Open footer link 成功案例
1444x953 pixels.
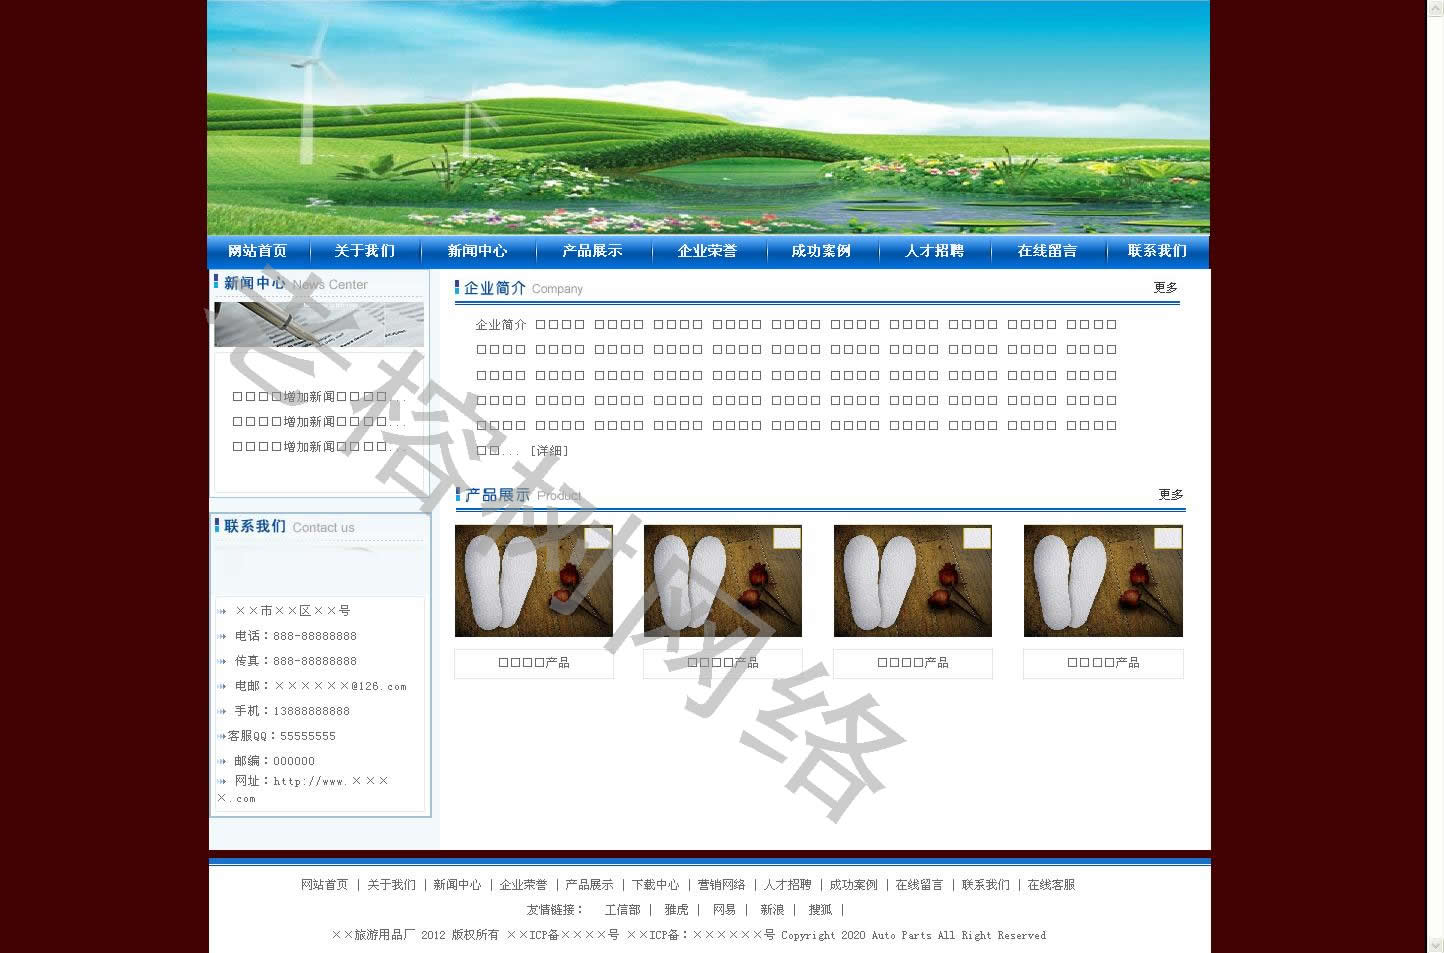(x=853, y=885)
